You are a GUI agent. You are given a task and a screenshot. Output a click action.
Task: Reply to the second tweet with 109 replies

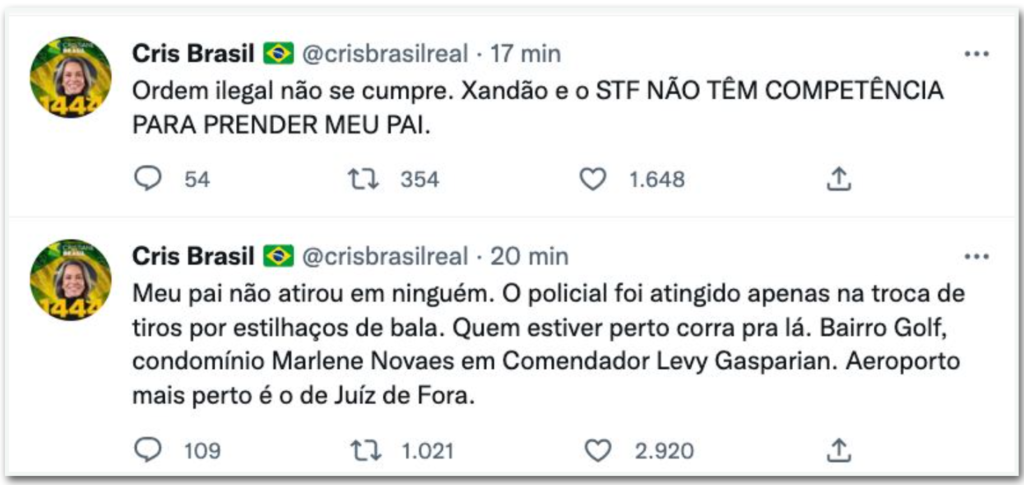(x=147, y=450)
